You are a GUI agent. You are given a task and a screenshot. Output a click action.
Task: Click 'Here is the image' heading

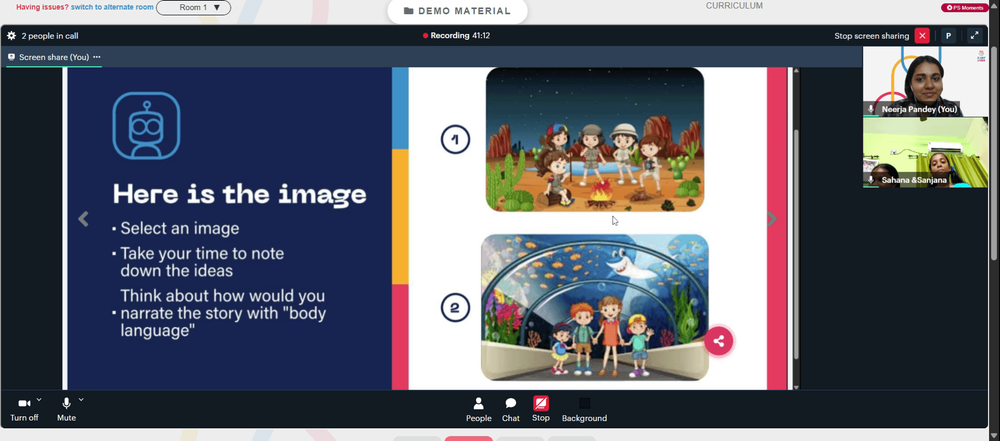240,194
